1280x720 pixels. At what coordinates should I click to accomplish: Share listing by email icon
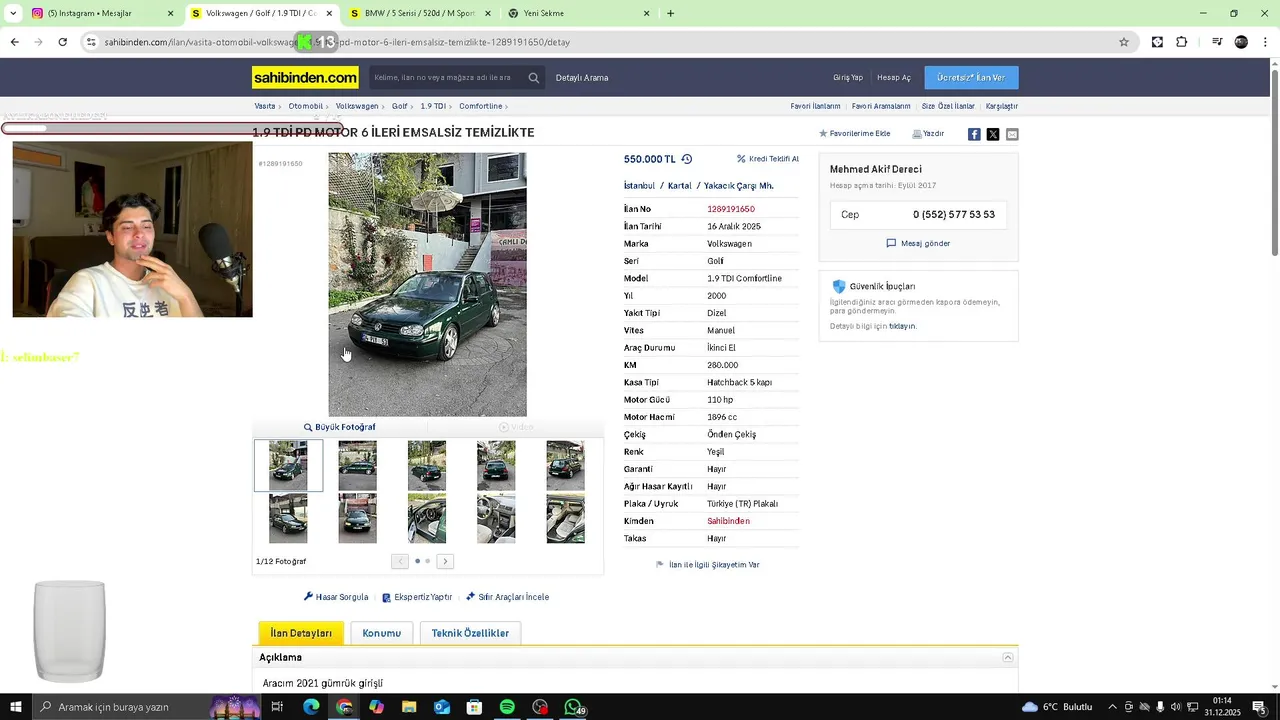point(1012,134)
